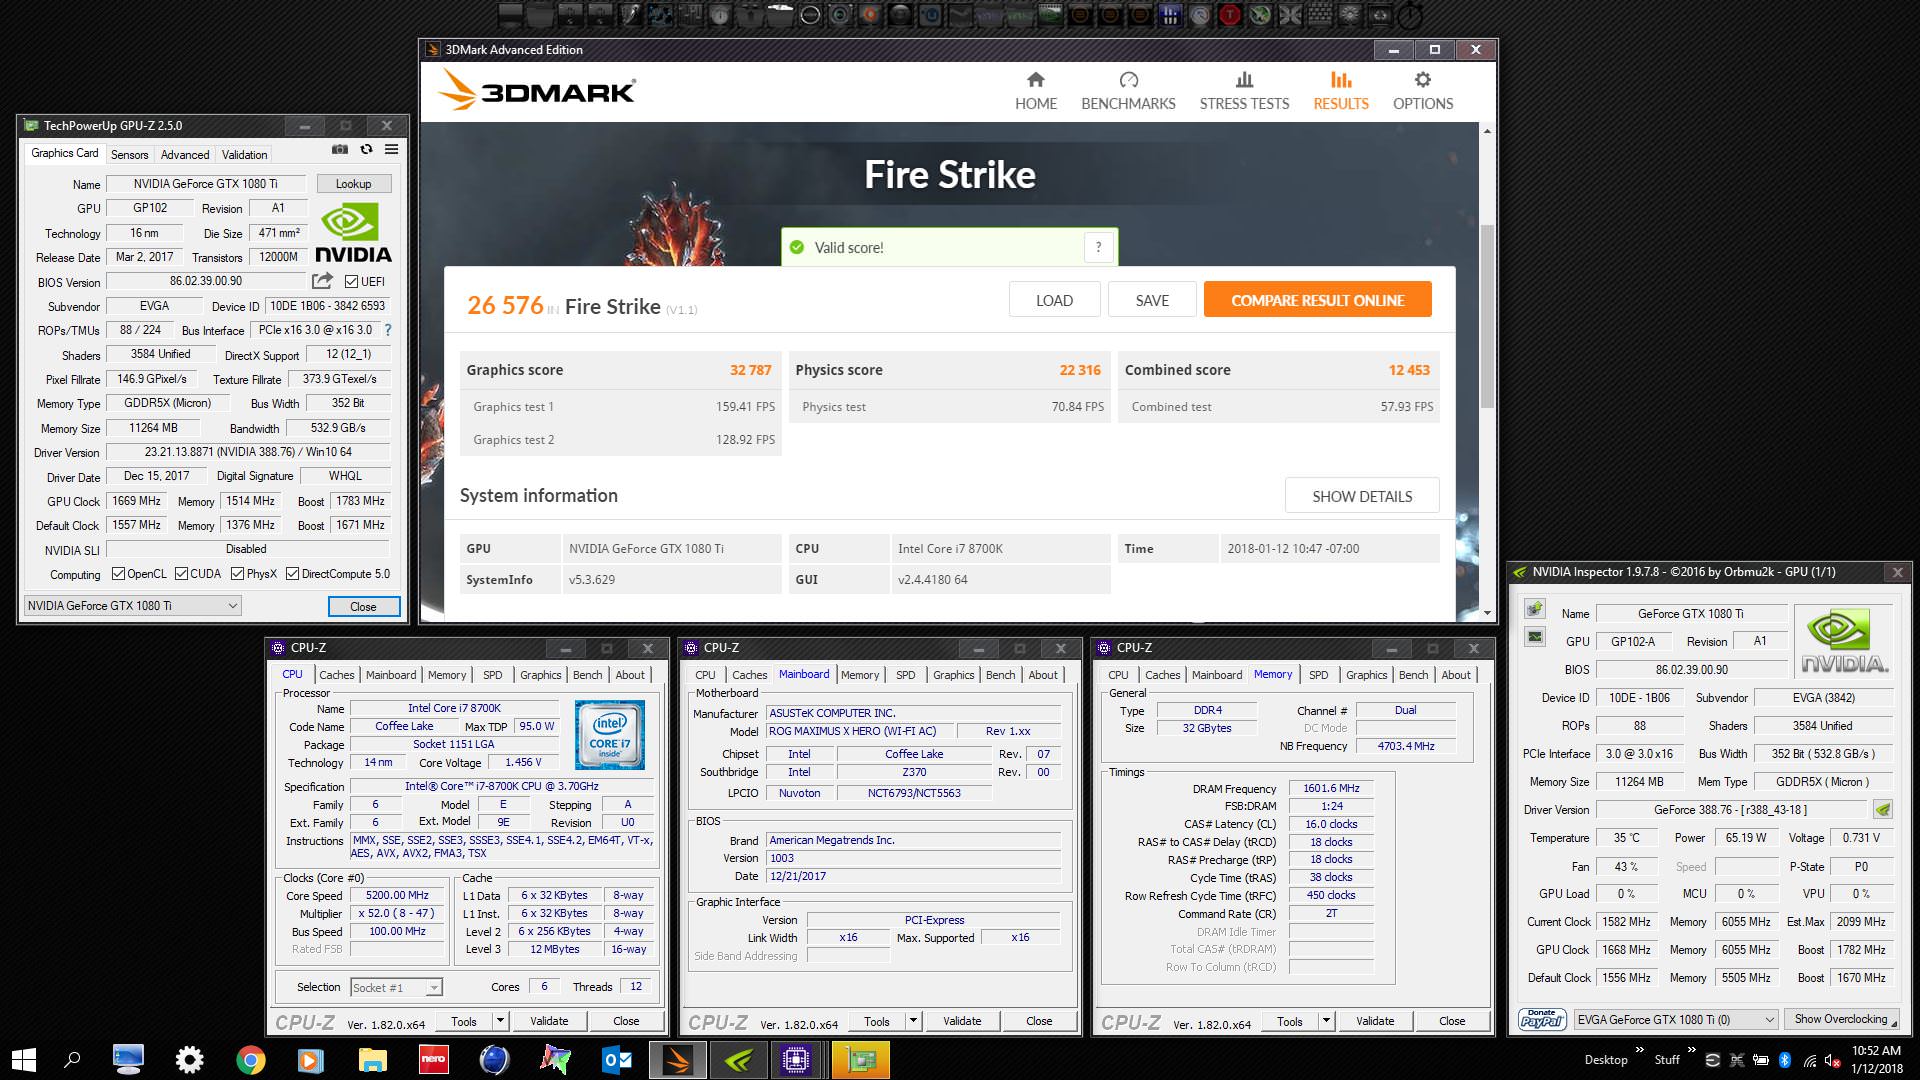Image resolution: width=1920 pixels, height=1080 pixels.
Task: Open 3DMark Options gear
Action: point(1422,91)
